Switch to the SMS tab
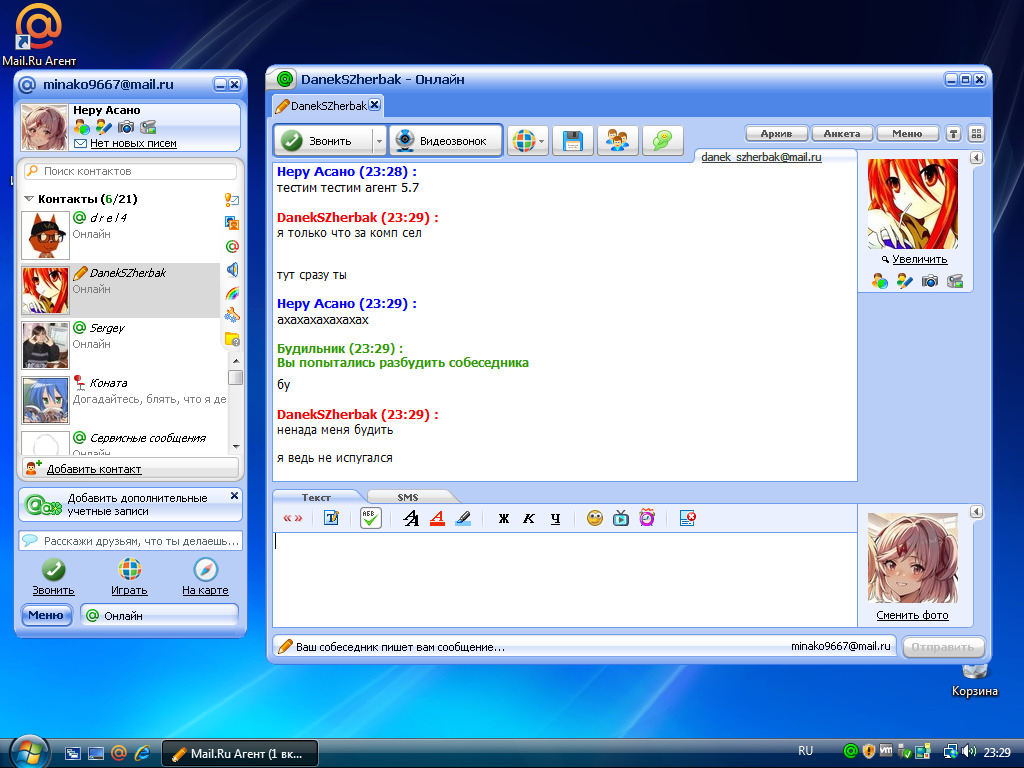This screenshot has width=1024, height=768. [408, 497]
